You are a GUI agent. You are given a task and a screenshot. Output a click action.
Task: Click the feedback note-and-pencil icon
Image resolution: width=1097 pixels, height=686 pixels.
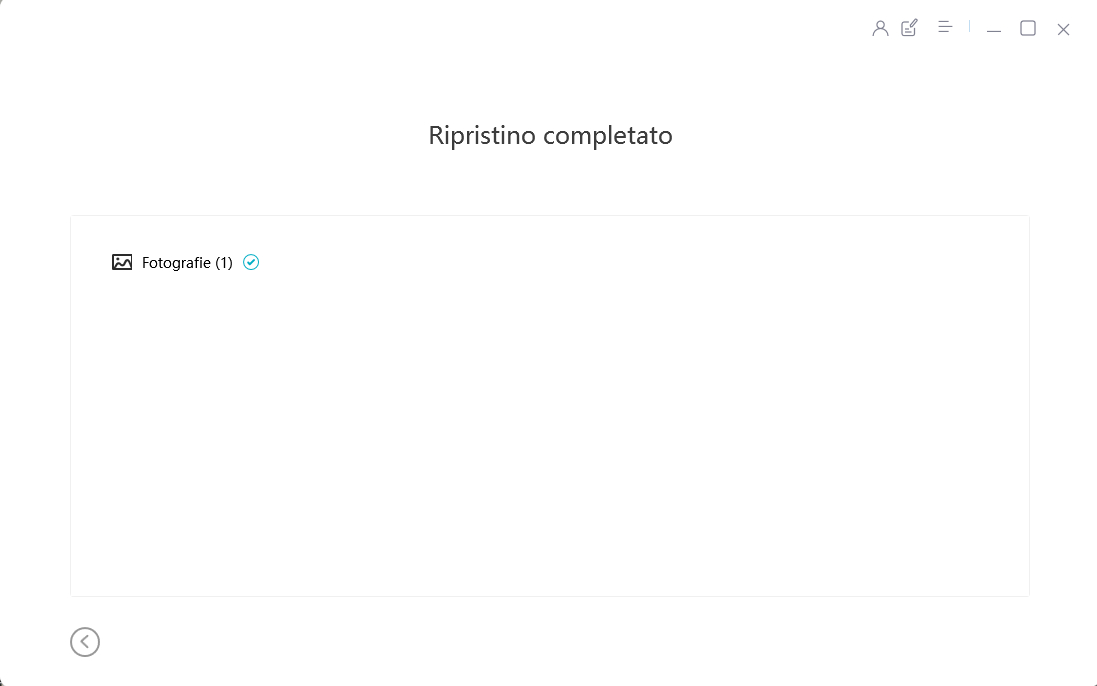tap(909, 28)
